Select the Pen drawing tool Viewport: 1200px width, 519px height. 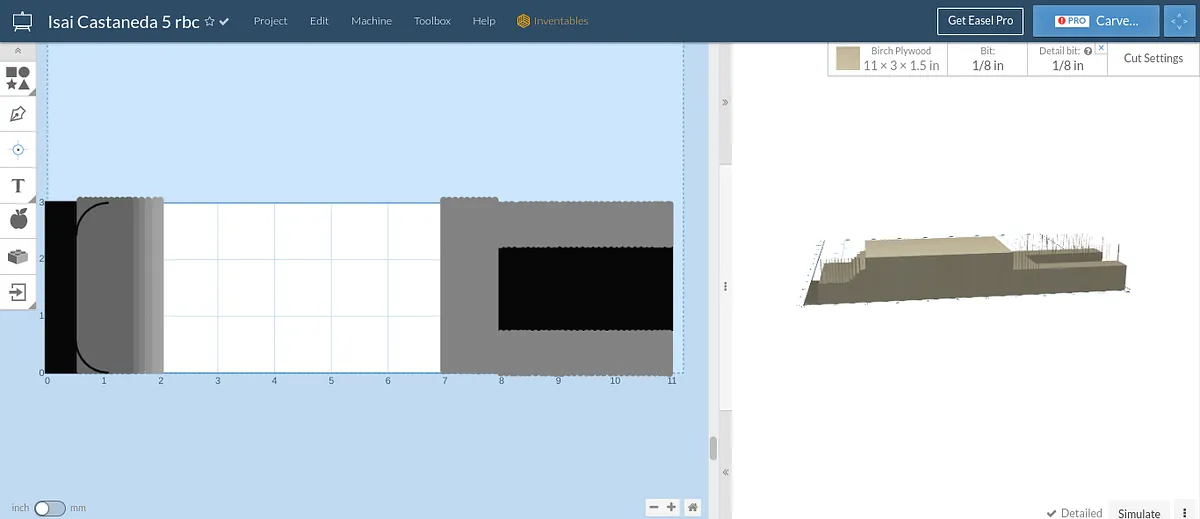click(17, 114)
